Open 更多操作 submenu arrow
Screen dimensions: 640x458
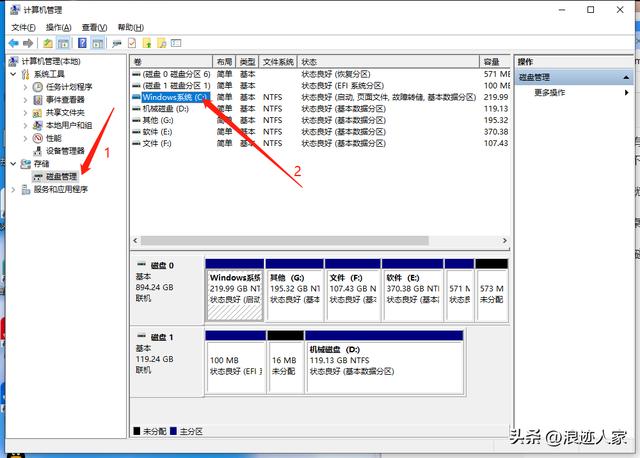pyautogui.click(x=627, y=93)
